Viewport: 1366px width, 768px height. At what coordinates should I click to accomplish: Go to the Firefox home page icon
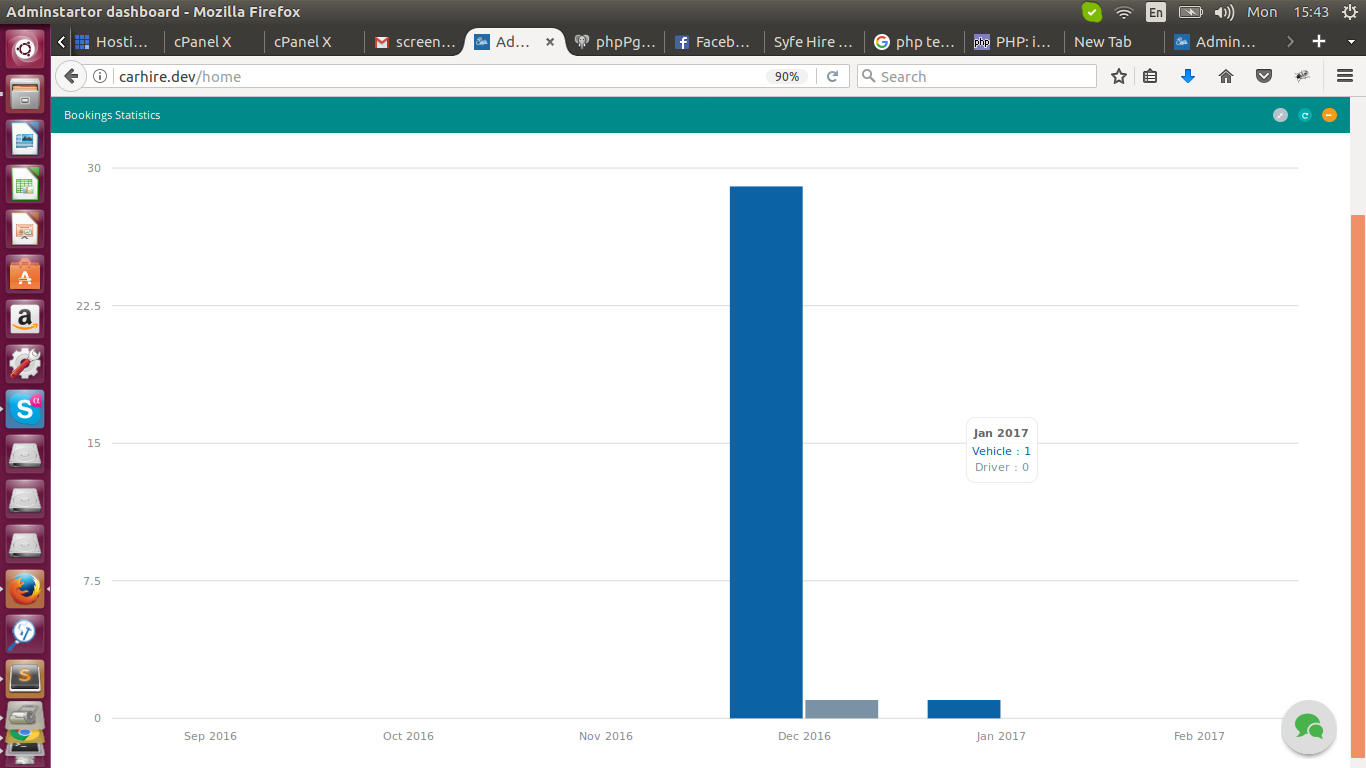[x=1226, y=76]
